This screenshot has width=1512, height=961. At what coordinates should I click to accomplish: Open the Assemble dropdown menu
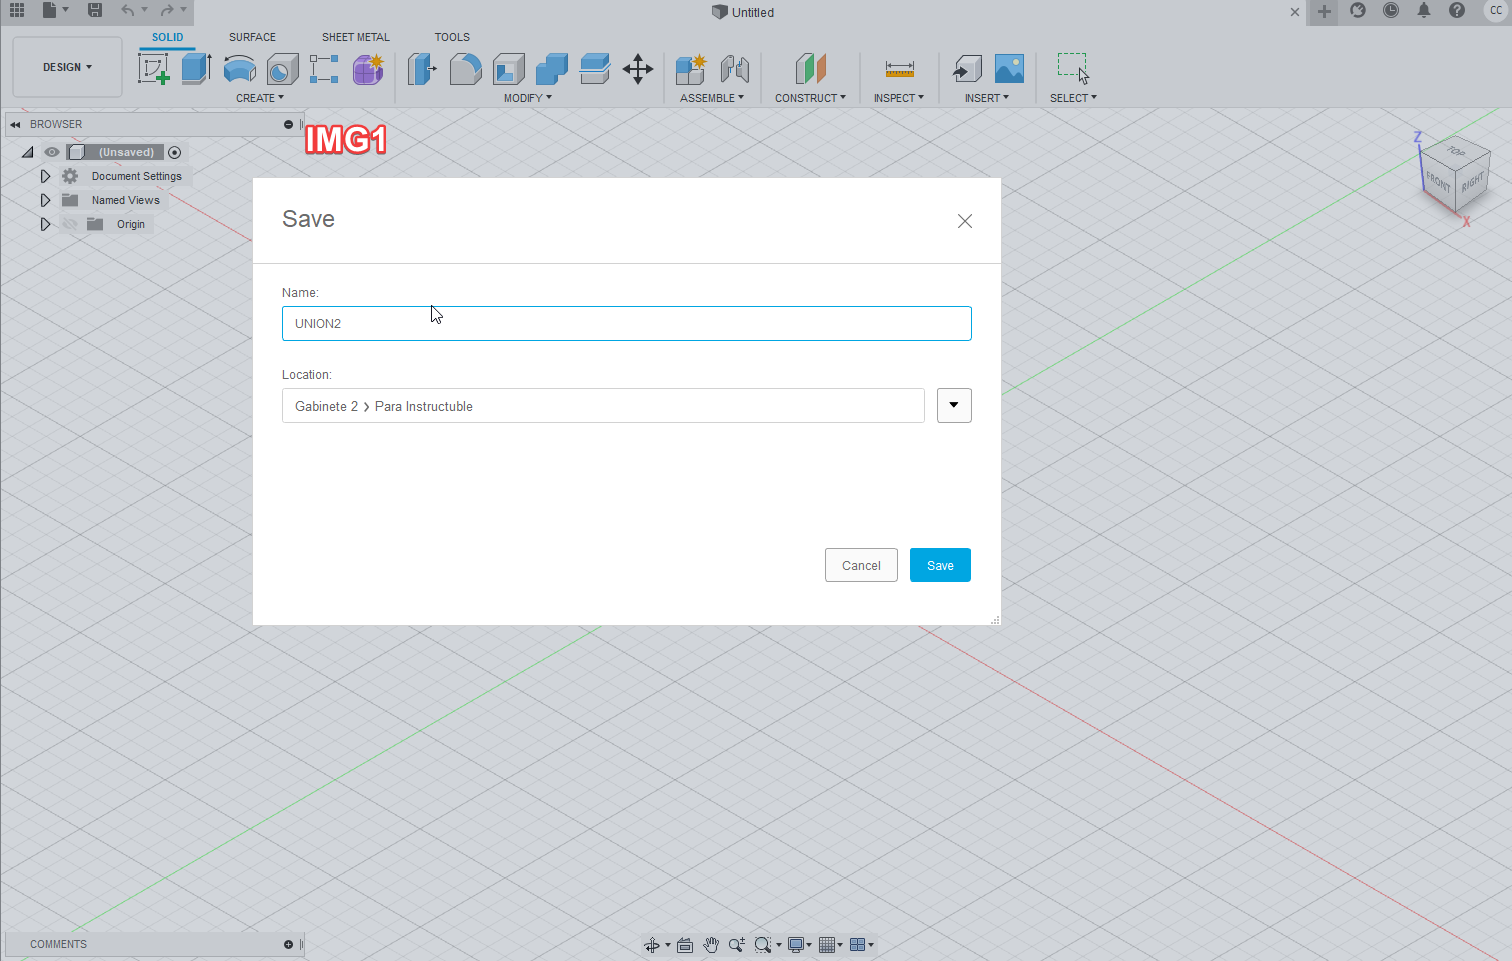(712, 98)
